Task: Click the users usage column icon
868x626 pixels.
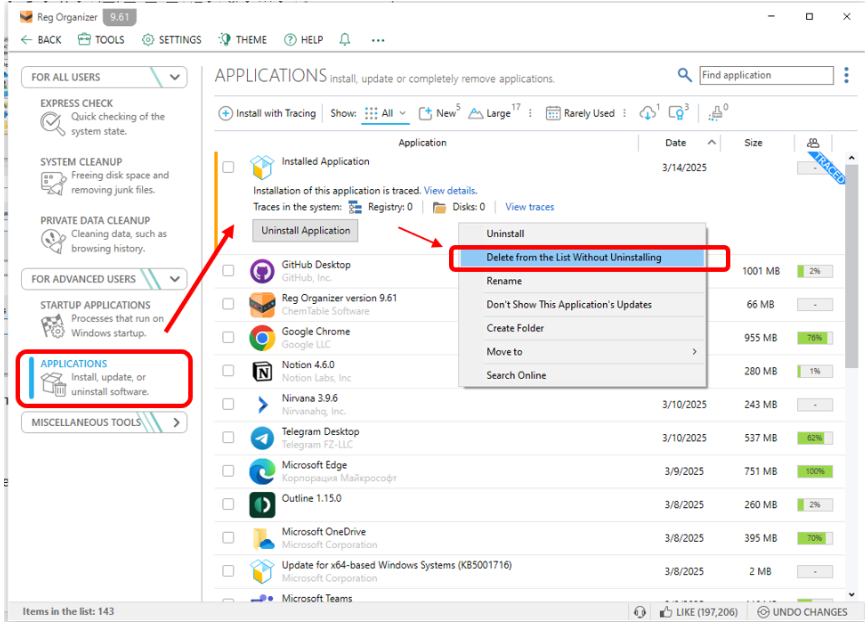Action: click(812, 143)
